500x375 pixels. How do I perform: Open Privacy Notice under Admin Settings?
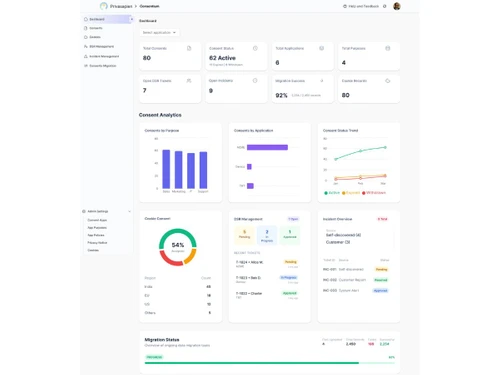coord(97,243)
